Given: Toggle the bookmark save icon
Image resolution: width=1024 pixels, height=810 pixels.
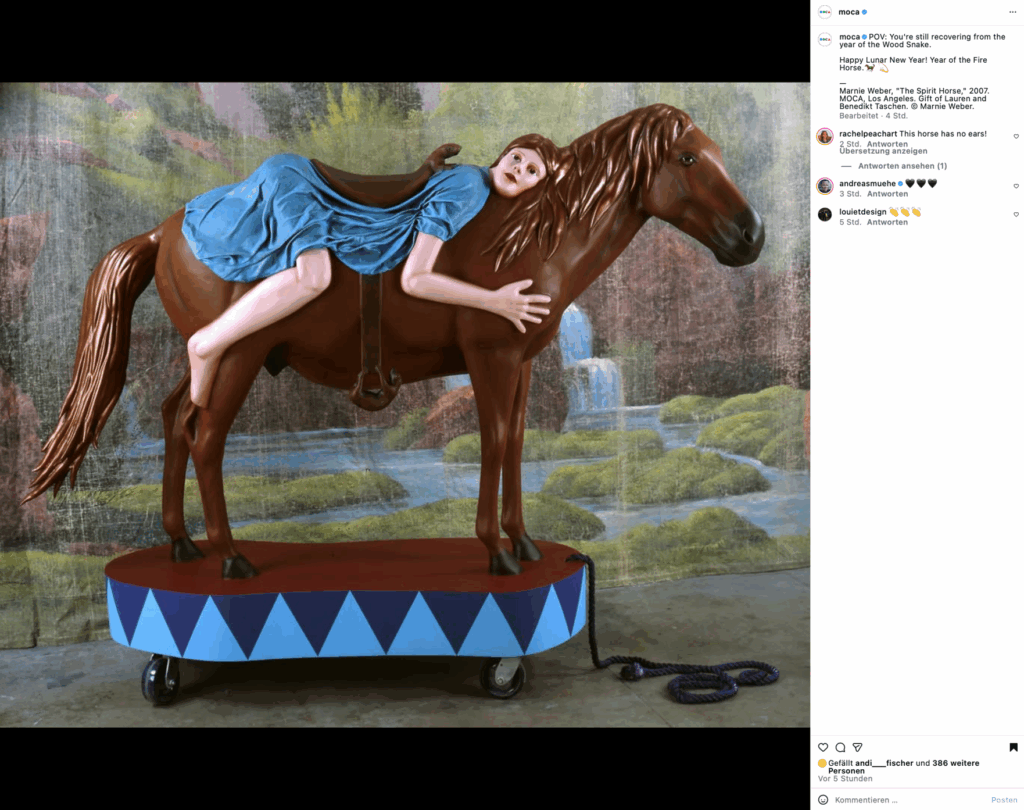Looking at the screenshot, I should pos(1013,747).
